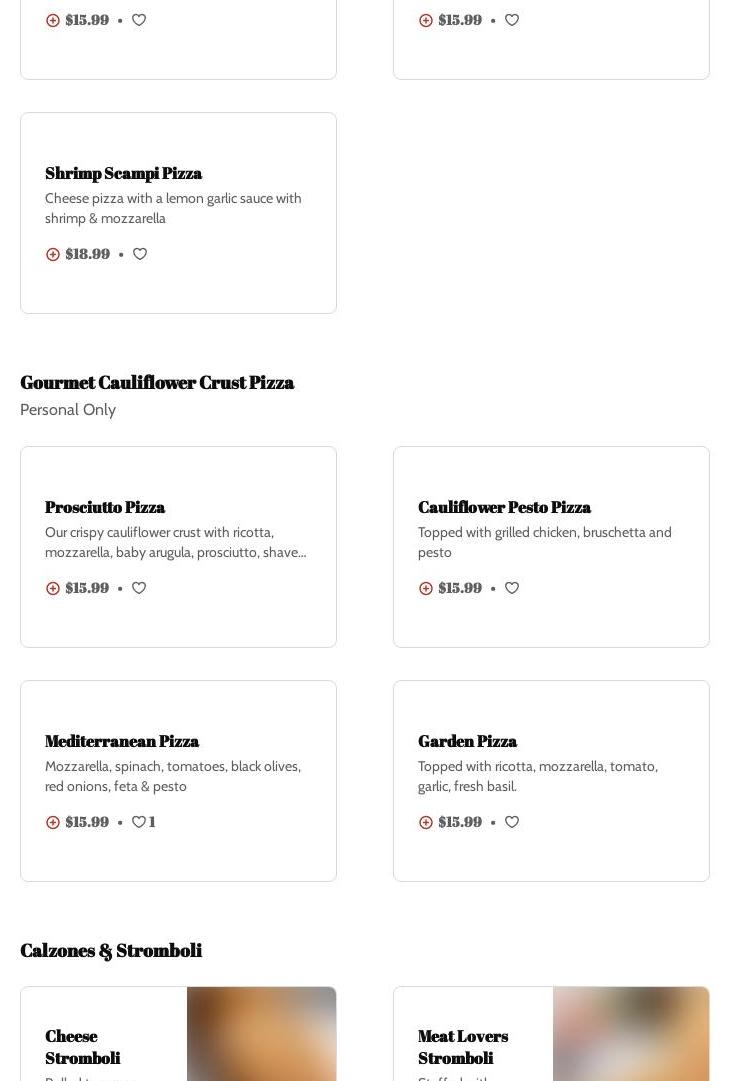Favorite the Shrimp Scampi Pizza
This screenshot has height=1081, width=750.
(140, 254)
